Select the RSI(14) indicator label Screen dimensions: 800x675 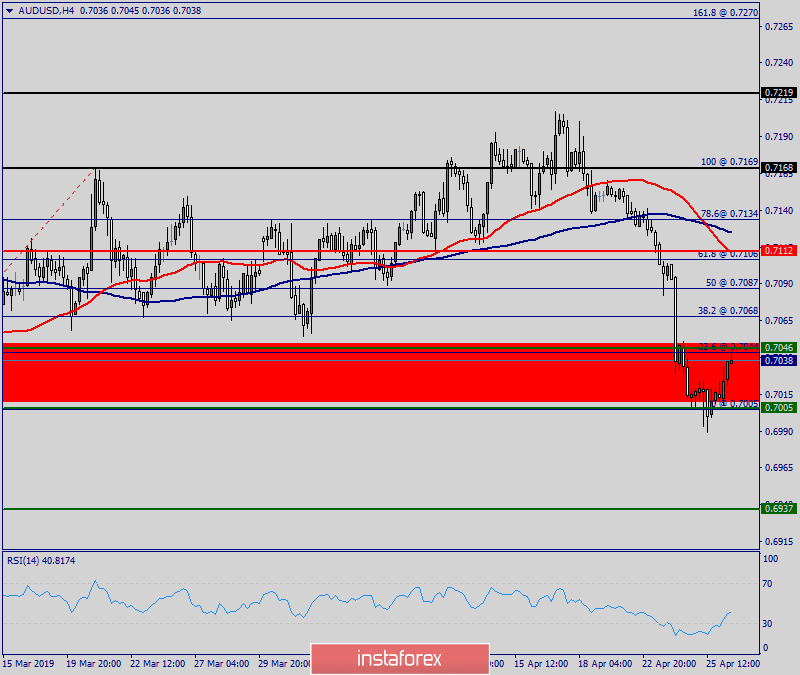42,560
